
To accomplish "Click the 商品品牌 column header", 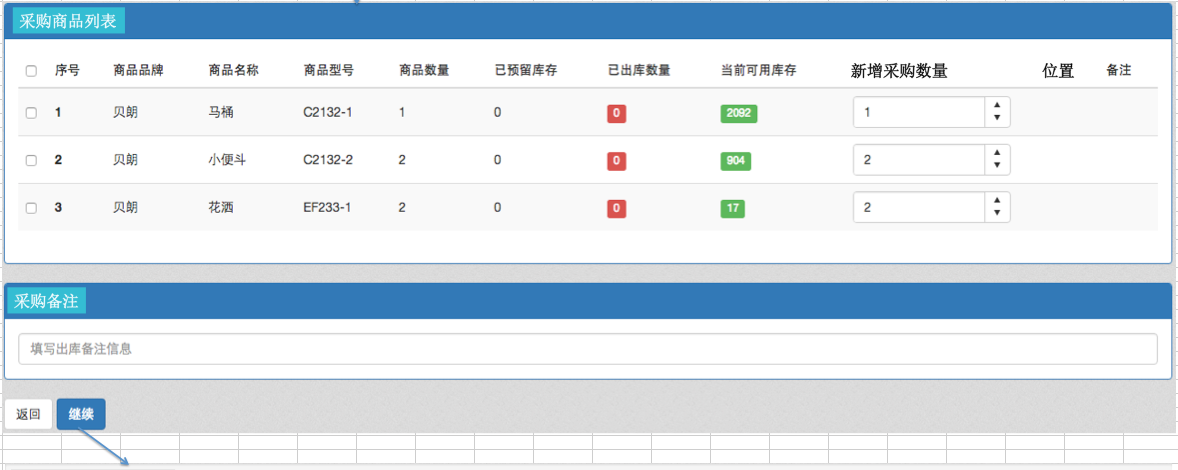I will coord(138,71).
